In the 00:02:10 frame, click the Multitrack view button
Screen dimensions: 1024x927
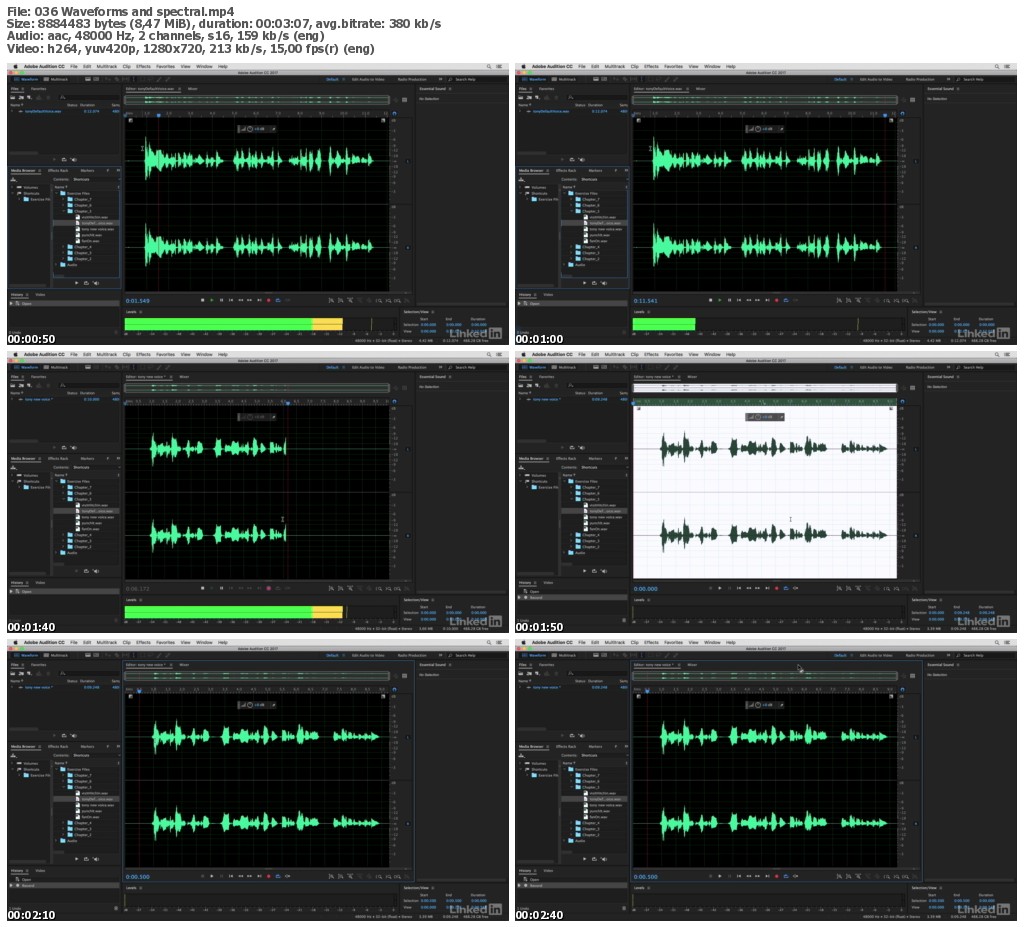pyautogui.click(x=56, y=655)
